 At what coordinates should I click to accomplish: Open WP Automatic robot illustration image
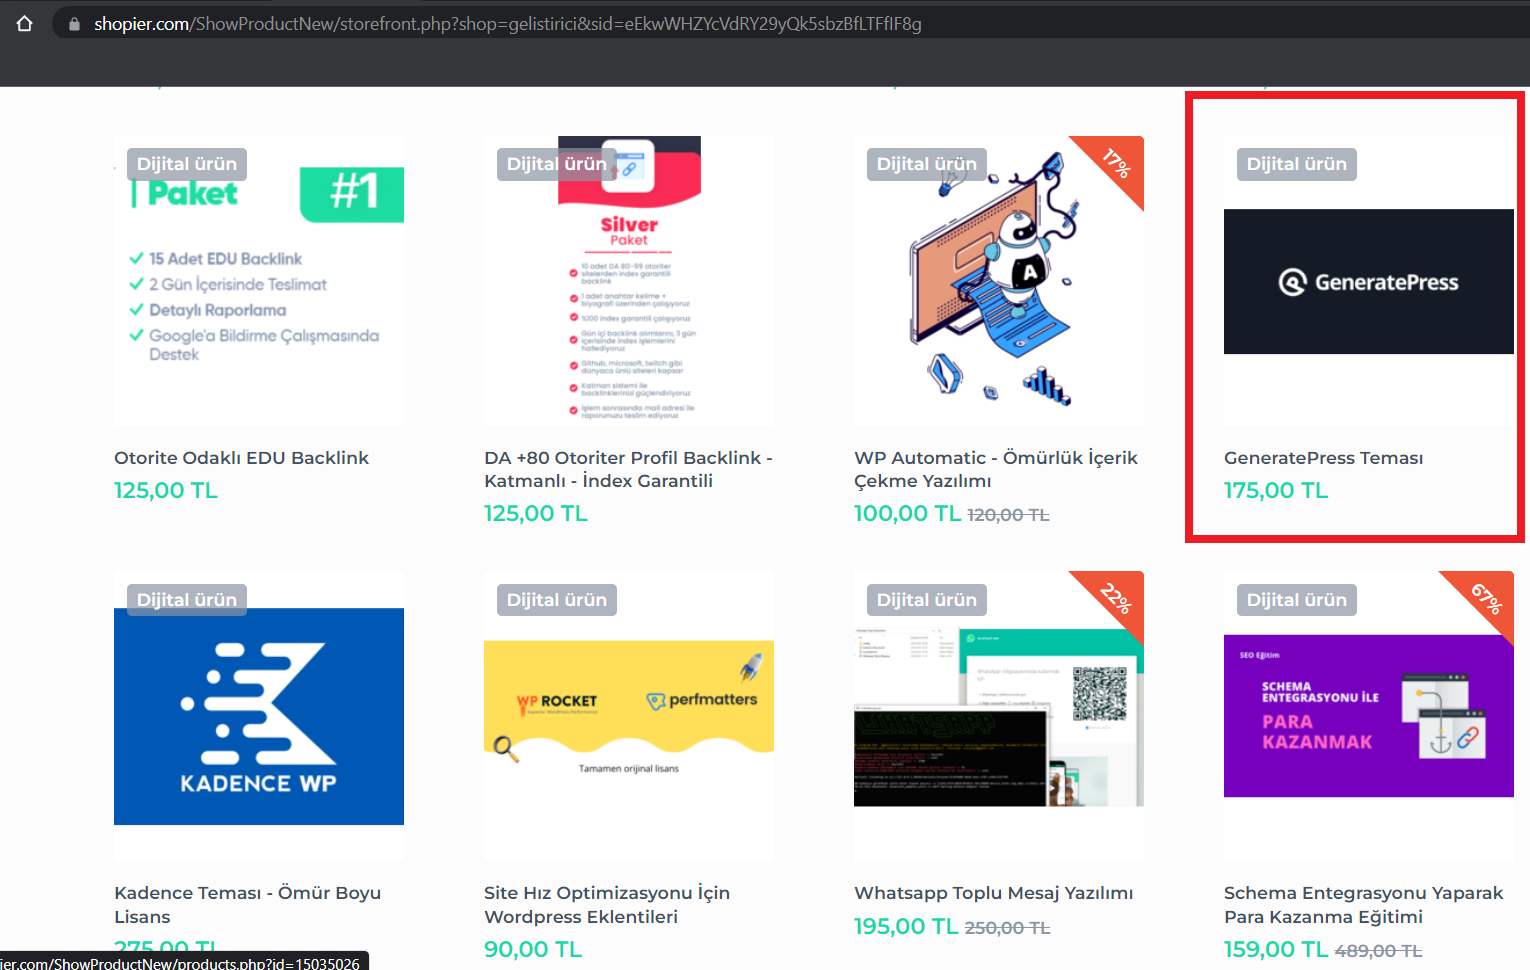[x=999, y=281]
